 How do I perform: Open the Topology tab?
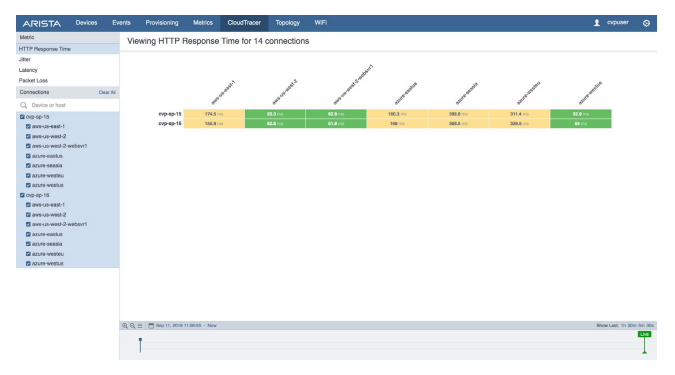tap(288, 23)
